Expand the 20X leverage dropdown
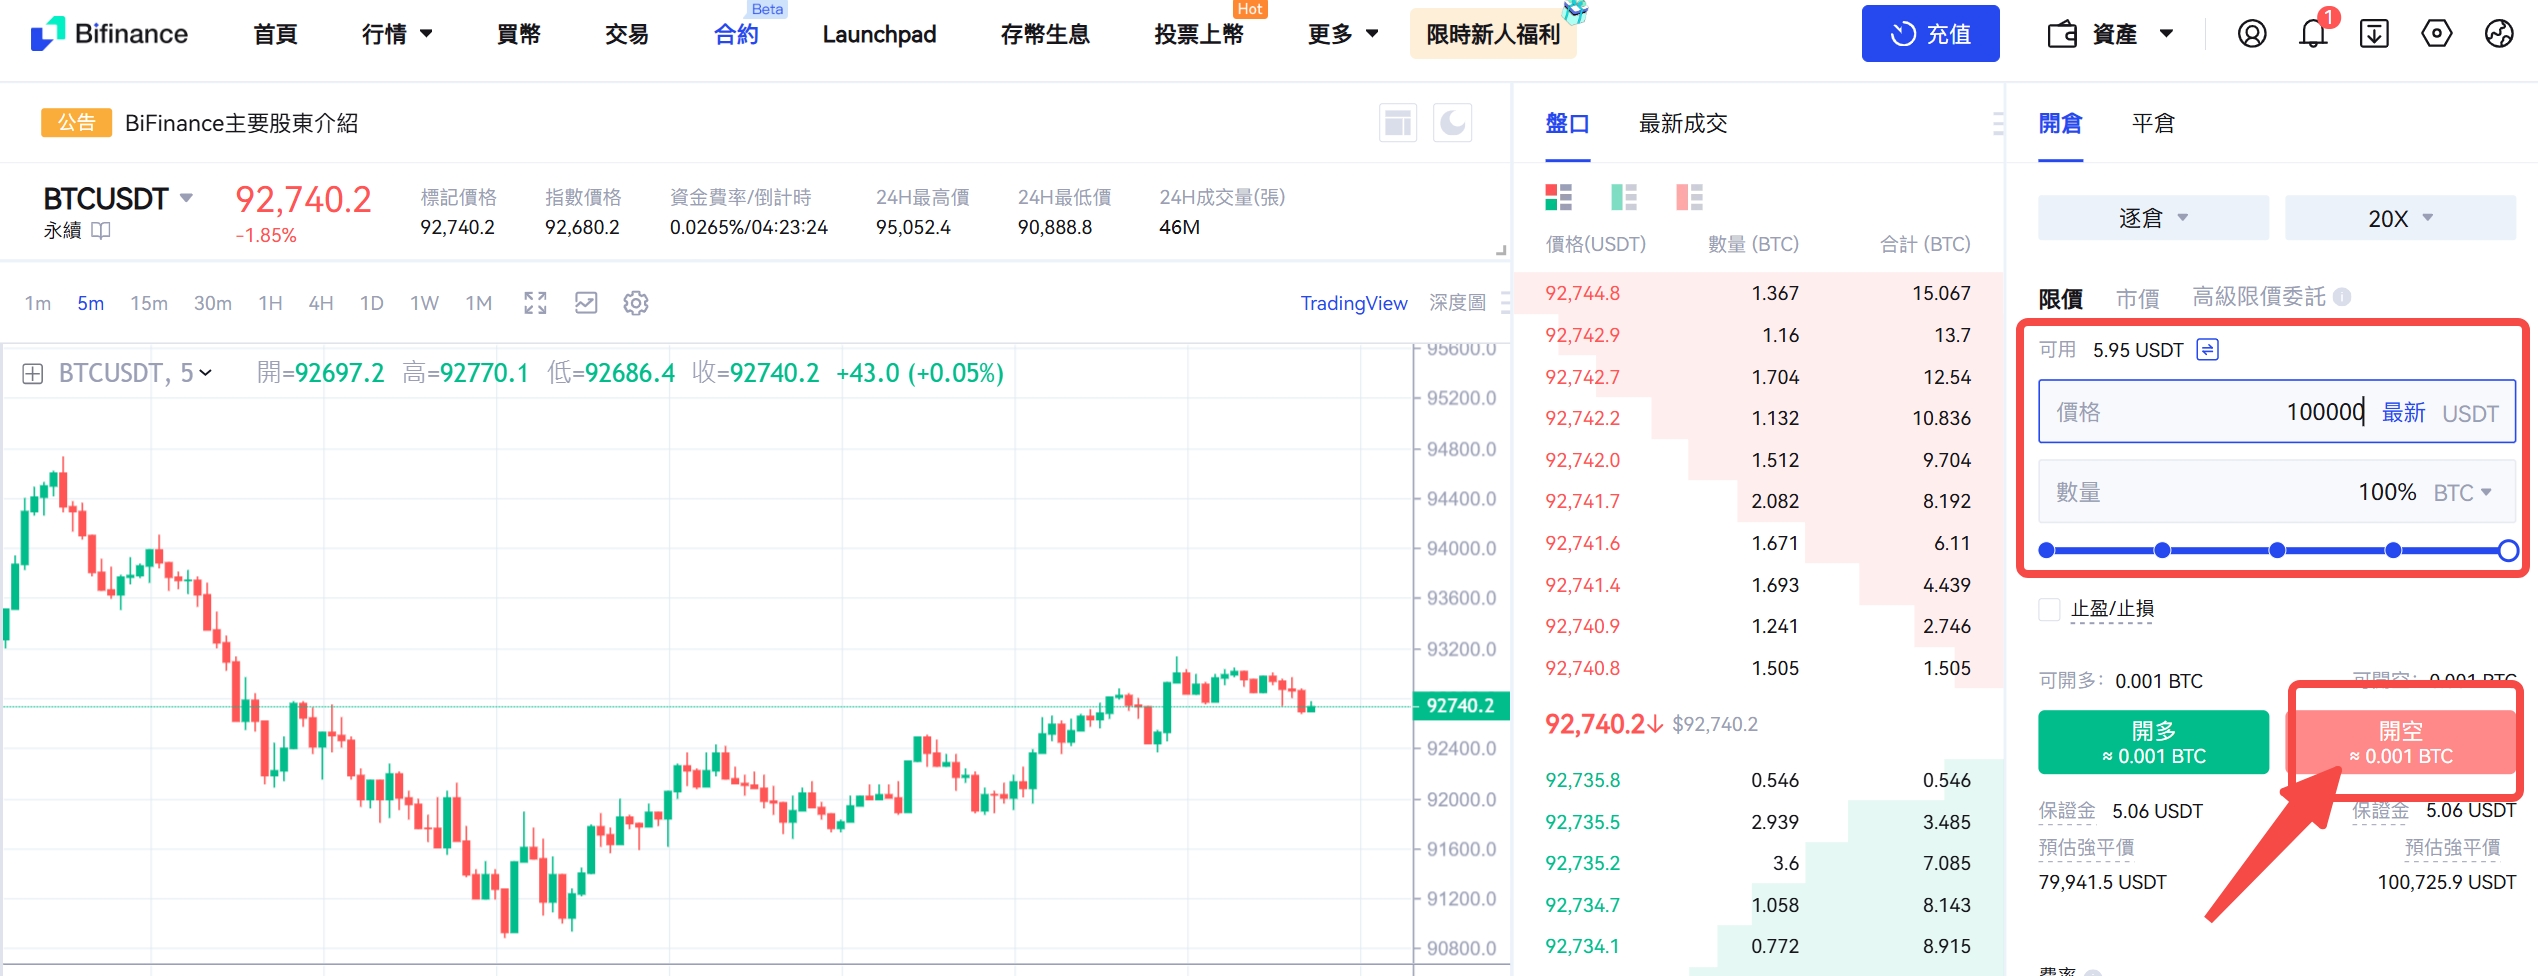2538x976 pixels. 2399,218
